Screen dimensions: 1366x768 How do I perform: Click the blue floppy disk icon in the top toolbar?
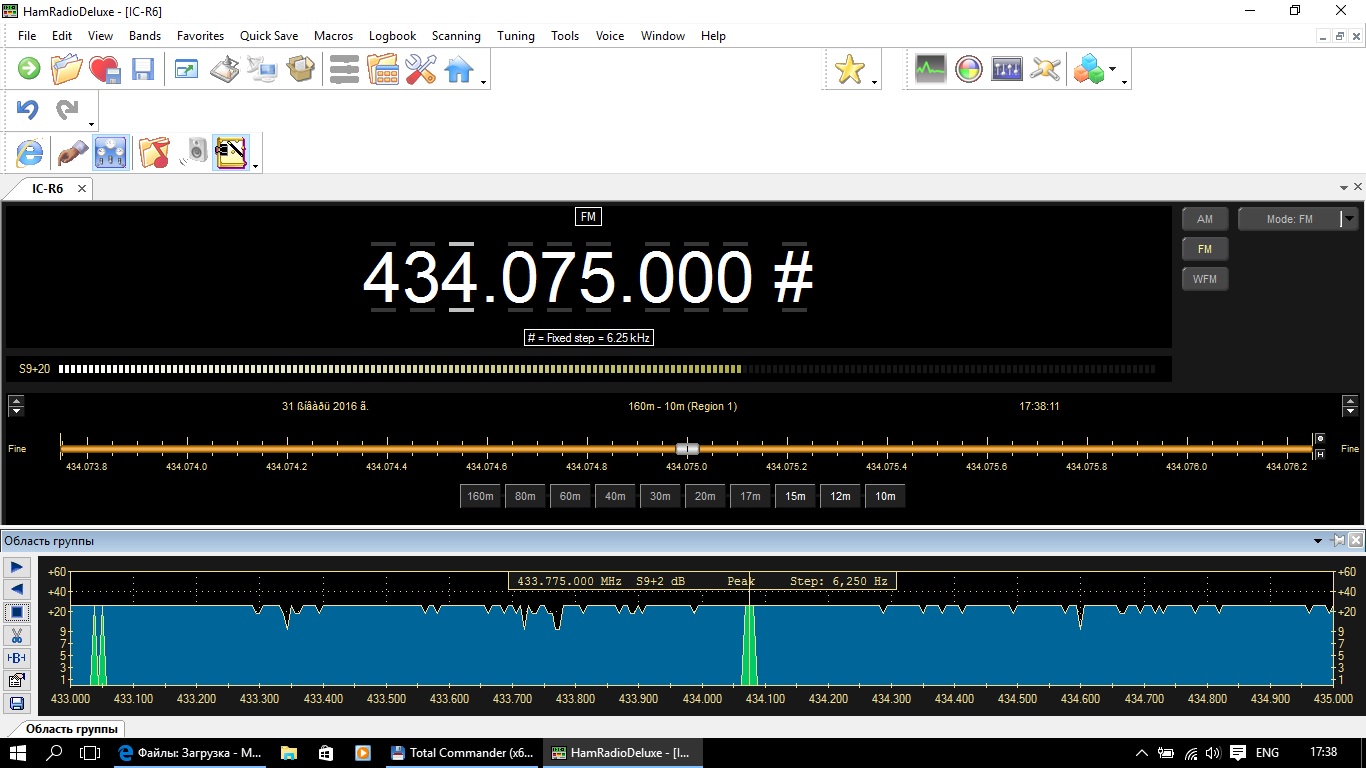click(143, 69)
